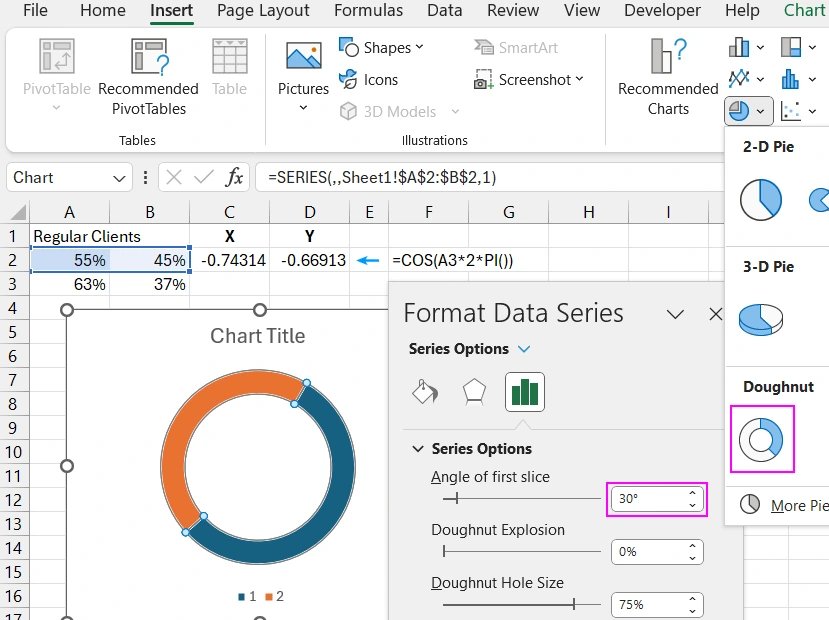Open the Fill & Line paint bucket tab
829x620 pixels.
pos(425,392)
